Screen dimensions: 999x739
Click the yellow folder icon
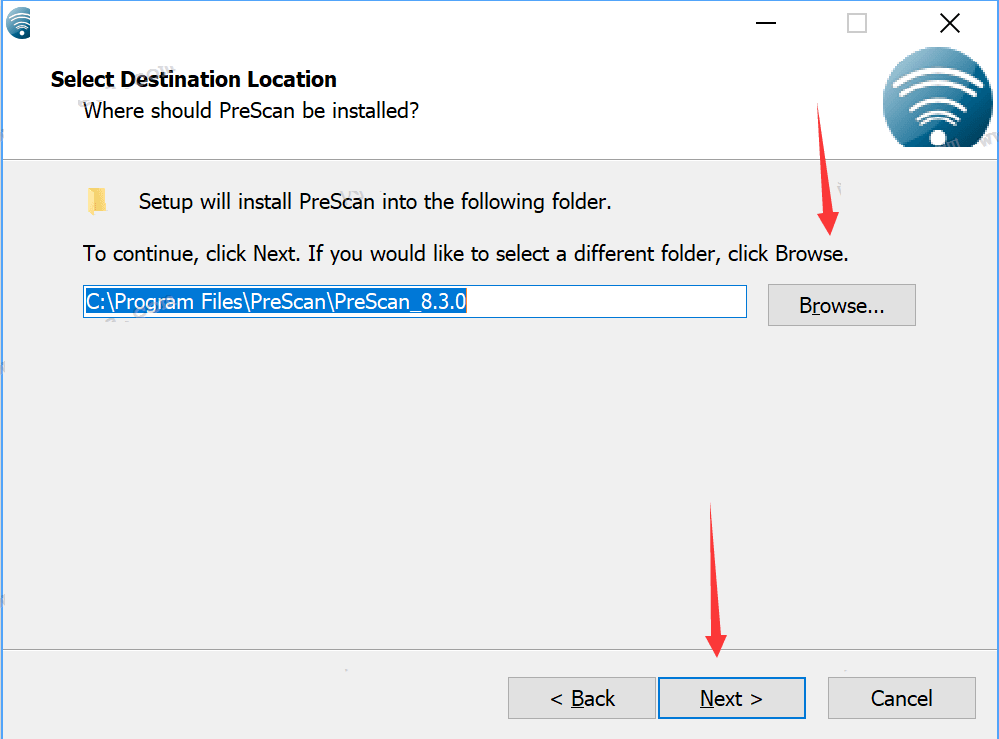[x=96, y=201]
